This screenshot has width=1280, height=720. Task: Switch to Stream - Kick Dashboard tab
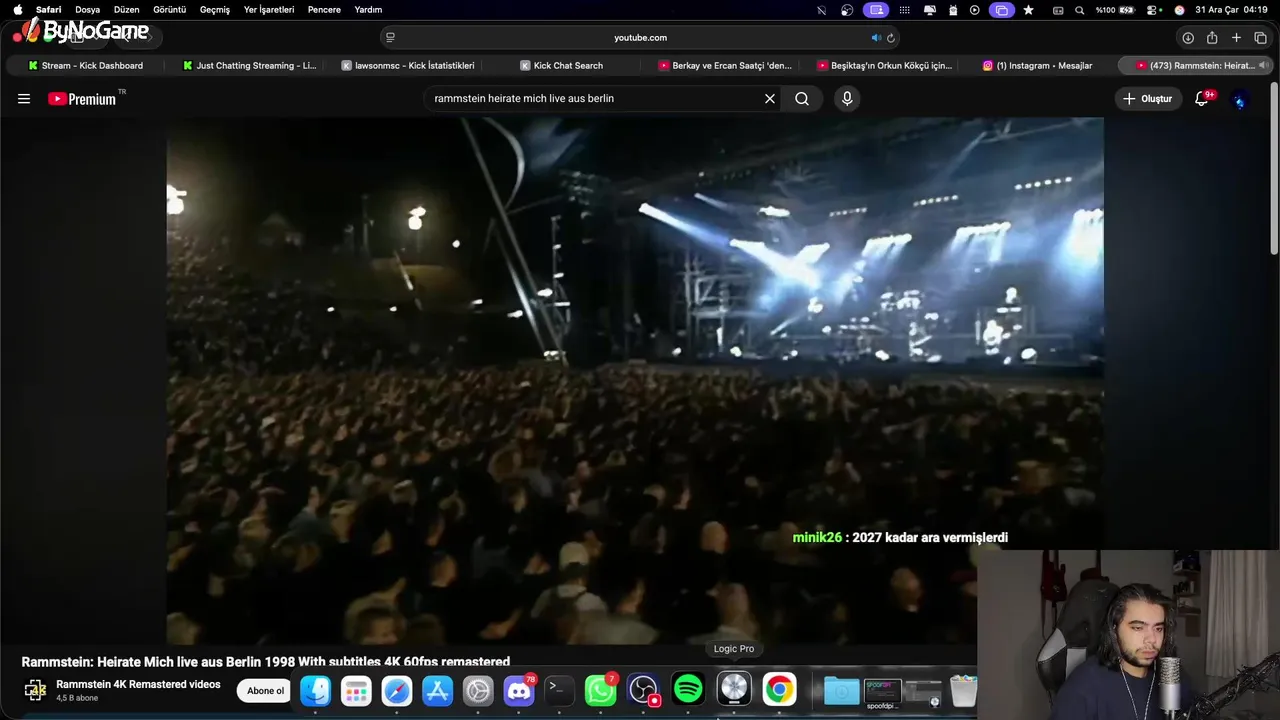pyautogui.click(x=85, y=66)
